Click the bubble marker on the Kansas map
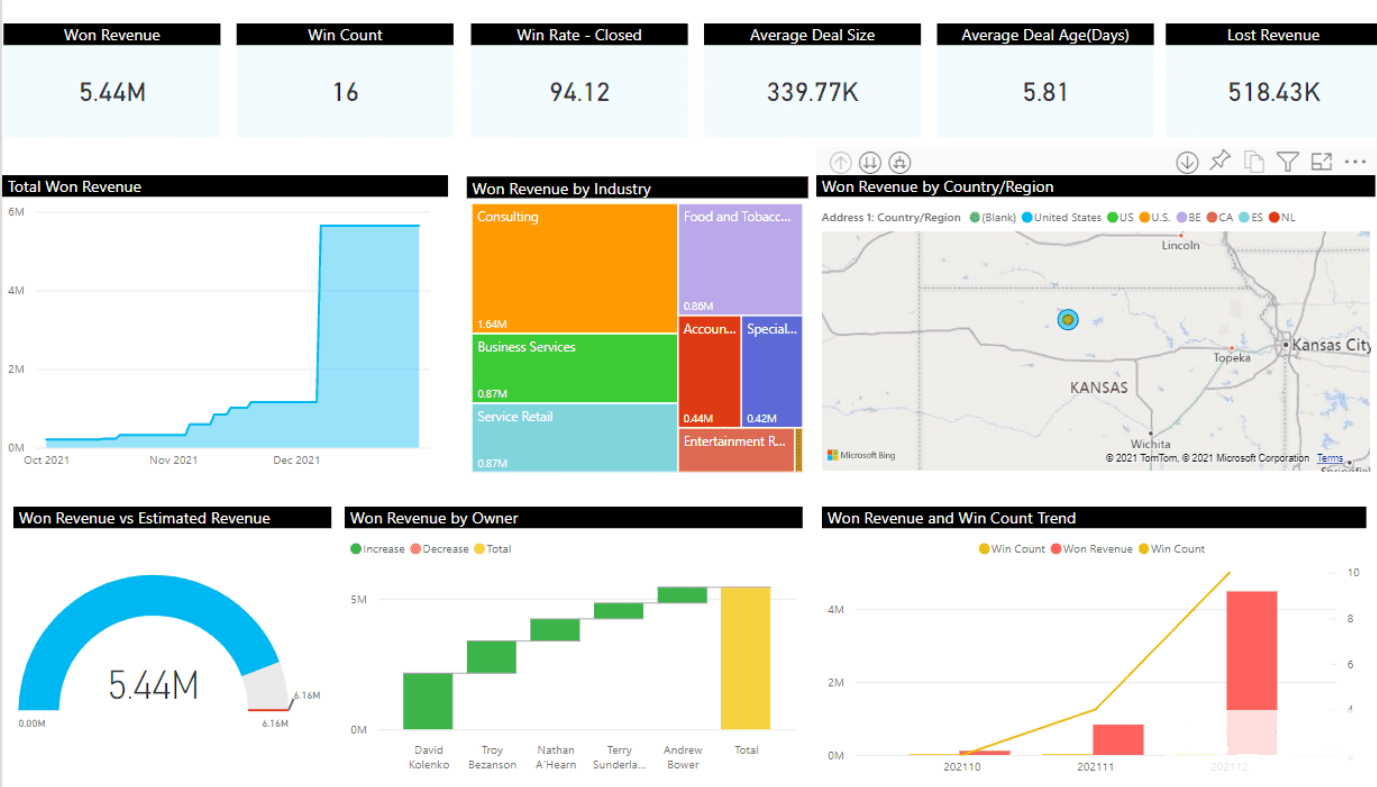This screenshot has width=1377, height=787. (1068, 319)
